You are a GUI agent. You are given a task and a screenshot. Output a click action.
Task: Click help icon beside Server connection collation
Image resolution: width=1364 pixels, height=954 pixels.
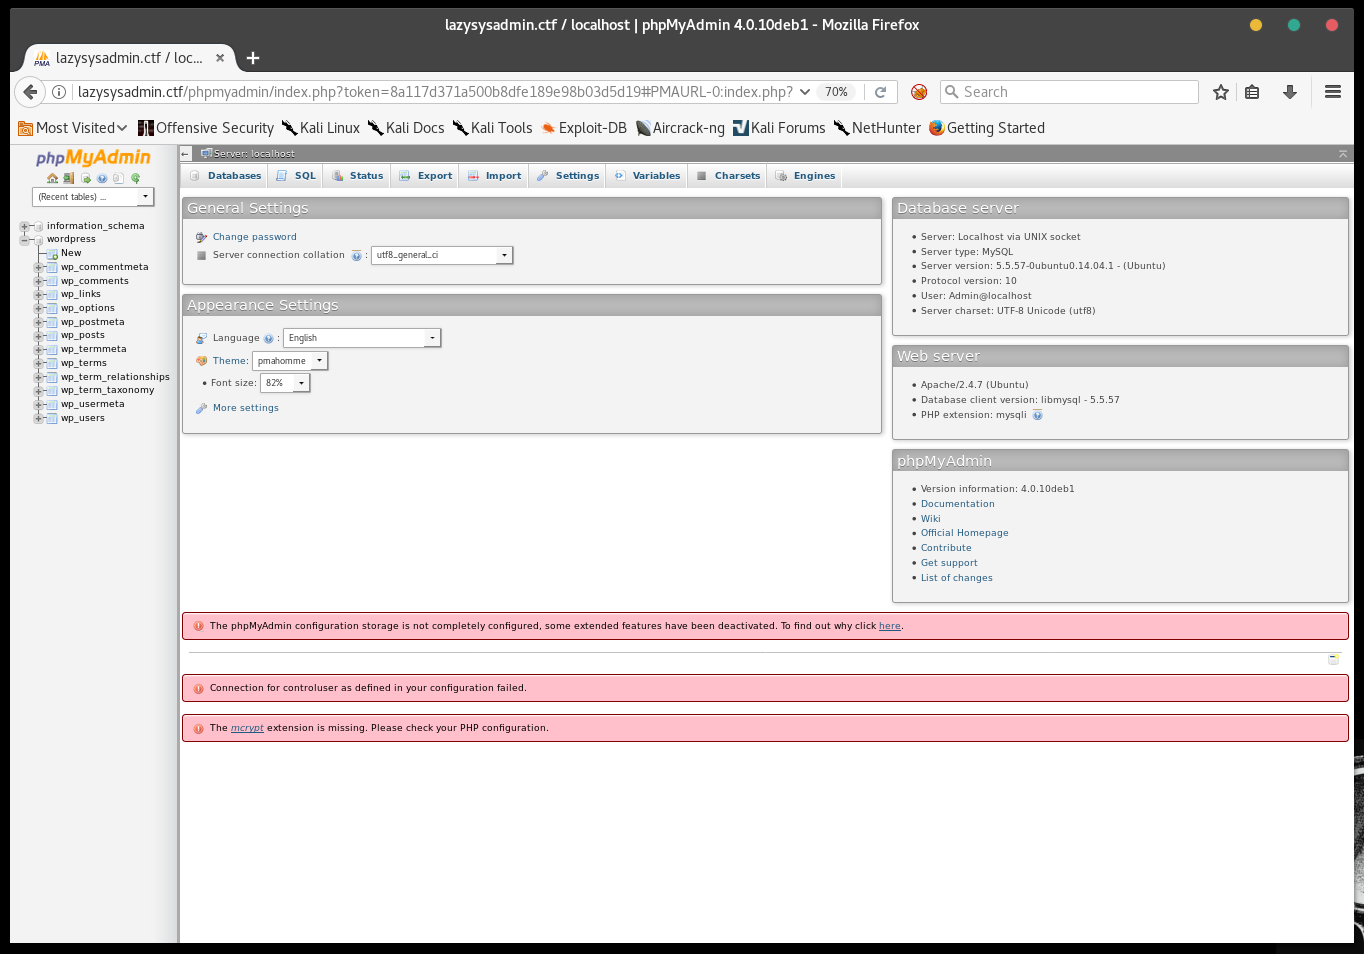(x=356, y=256)
